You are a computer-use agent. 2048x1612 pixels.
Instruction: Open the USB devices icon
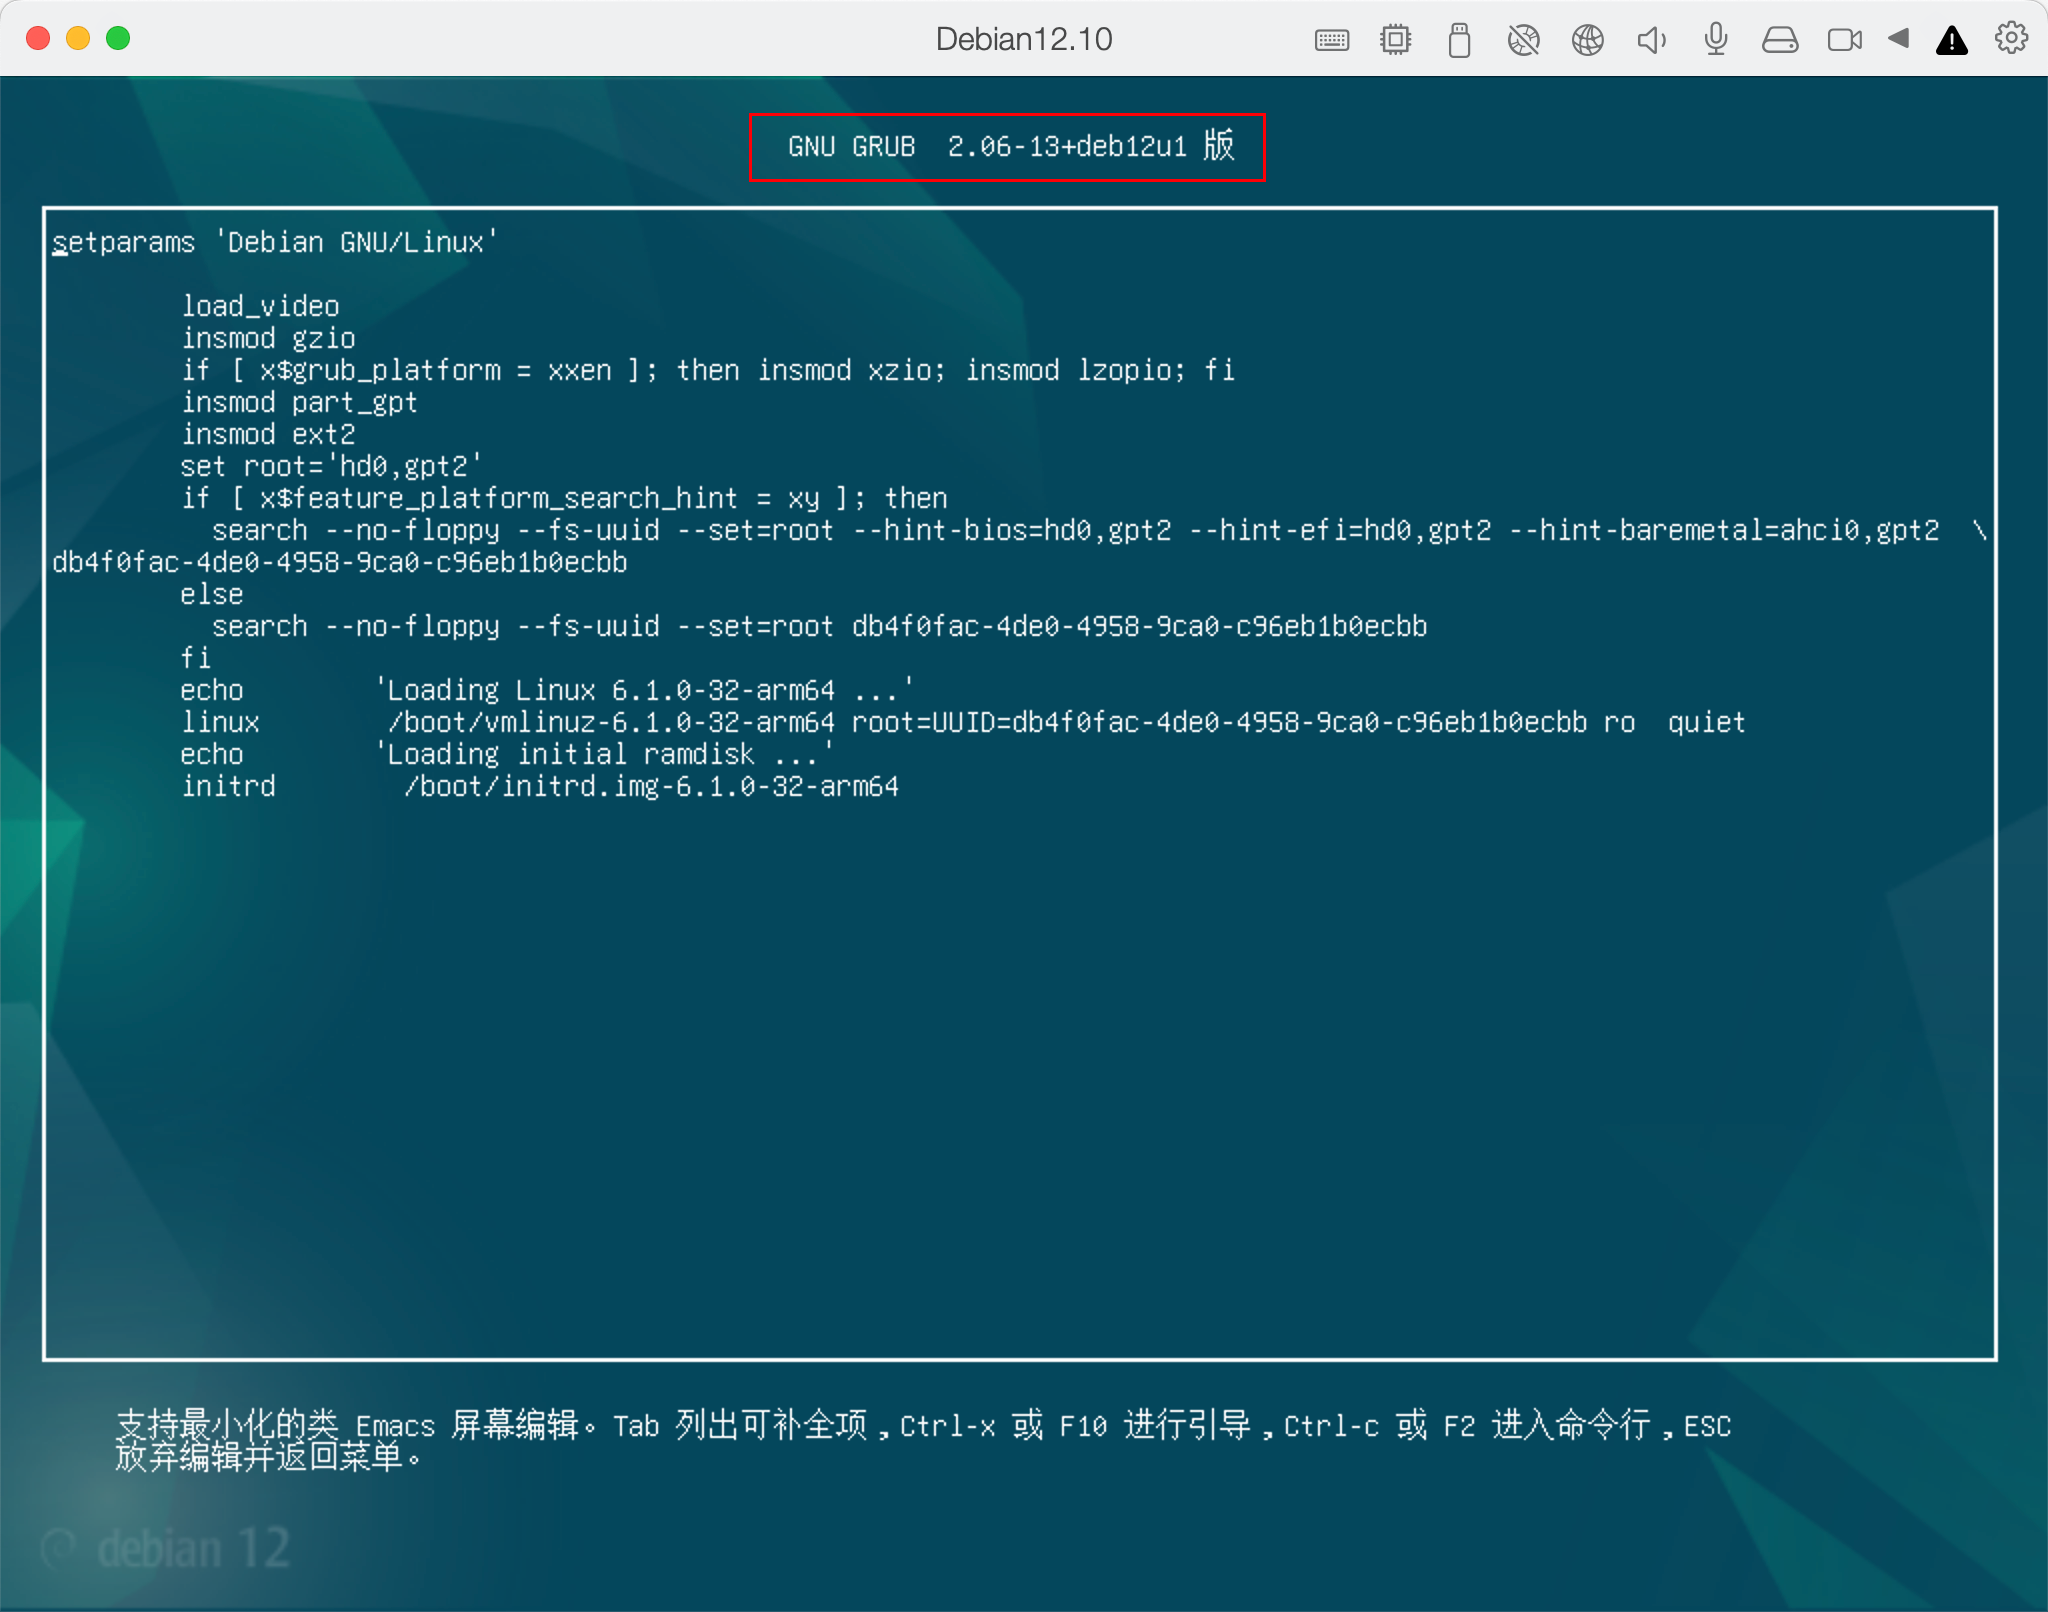(1459, 40)
